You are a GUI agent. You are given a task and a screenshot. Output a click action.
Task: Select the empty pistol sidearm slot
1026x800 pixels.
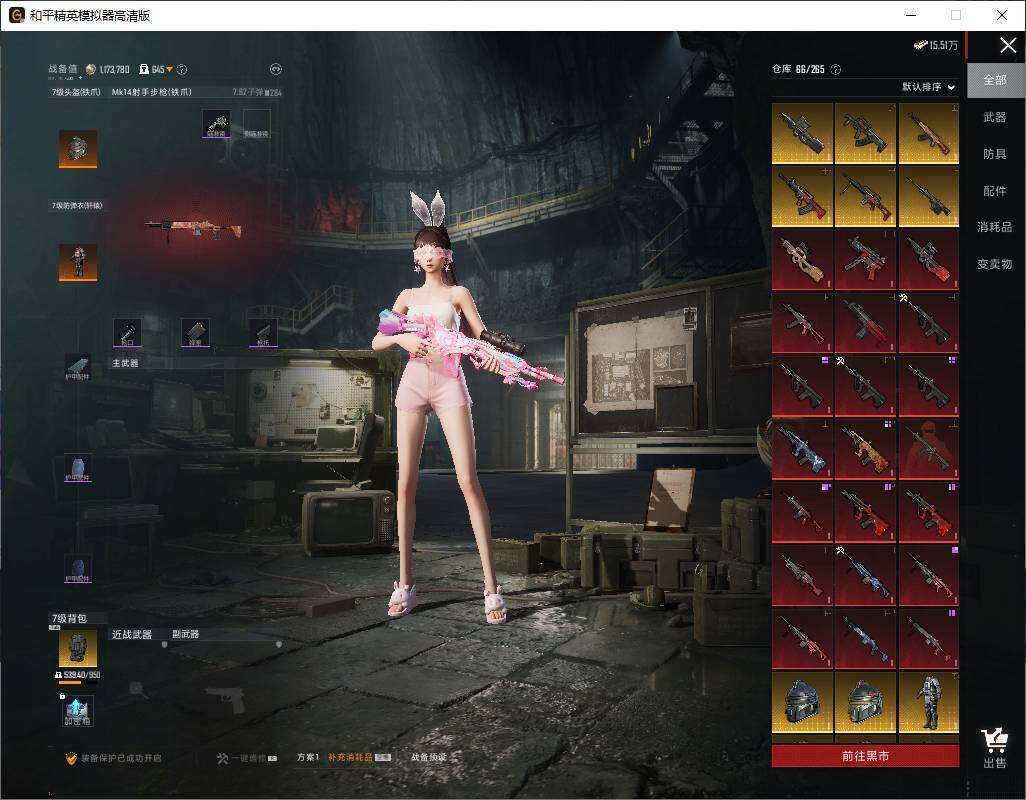point(225,701)
